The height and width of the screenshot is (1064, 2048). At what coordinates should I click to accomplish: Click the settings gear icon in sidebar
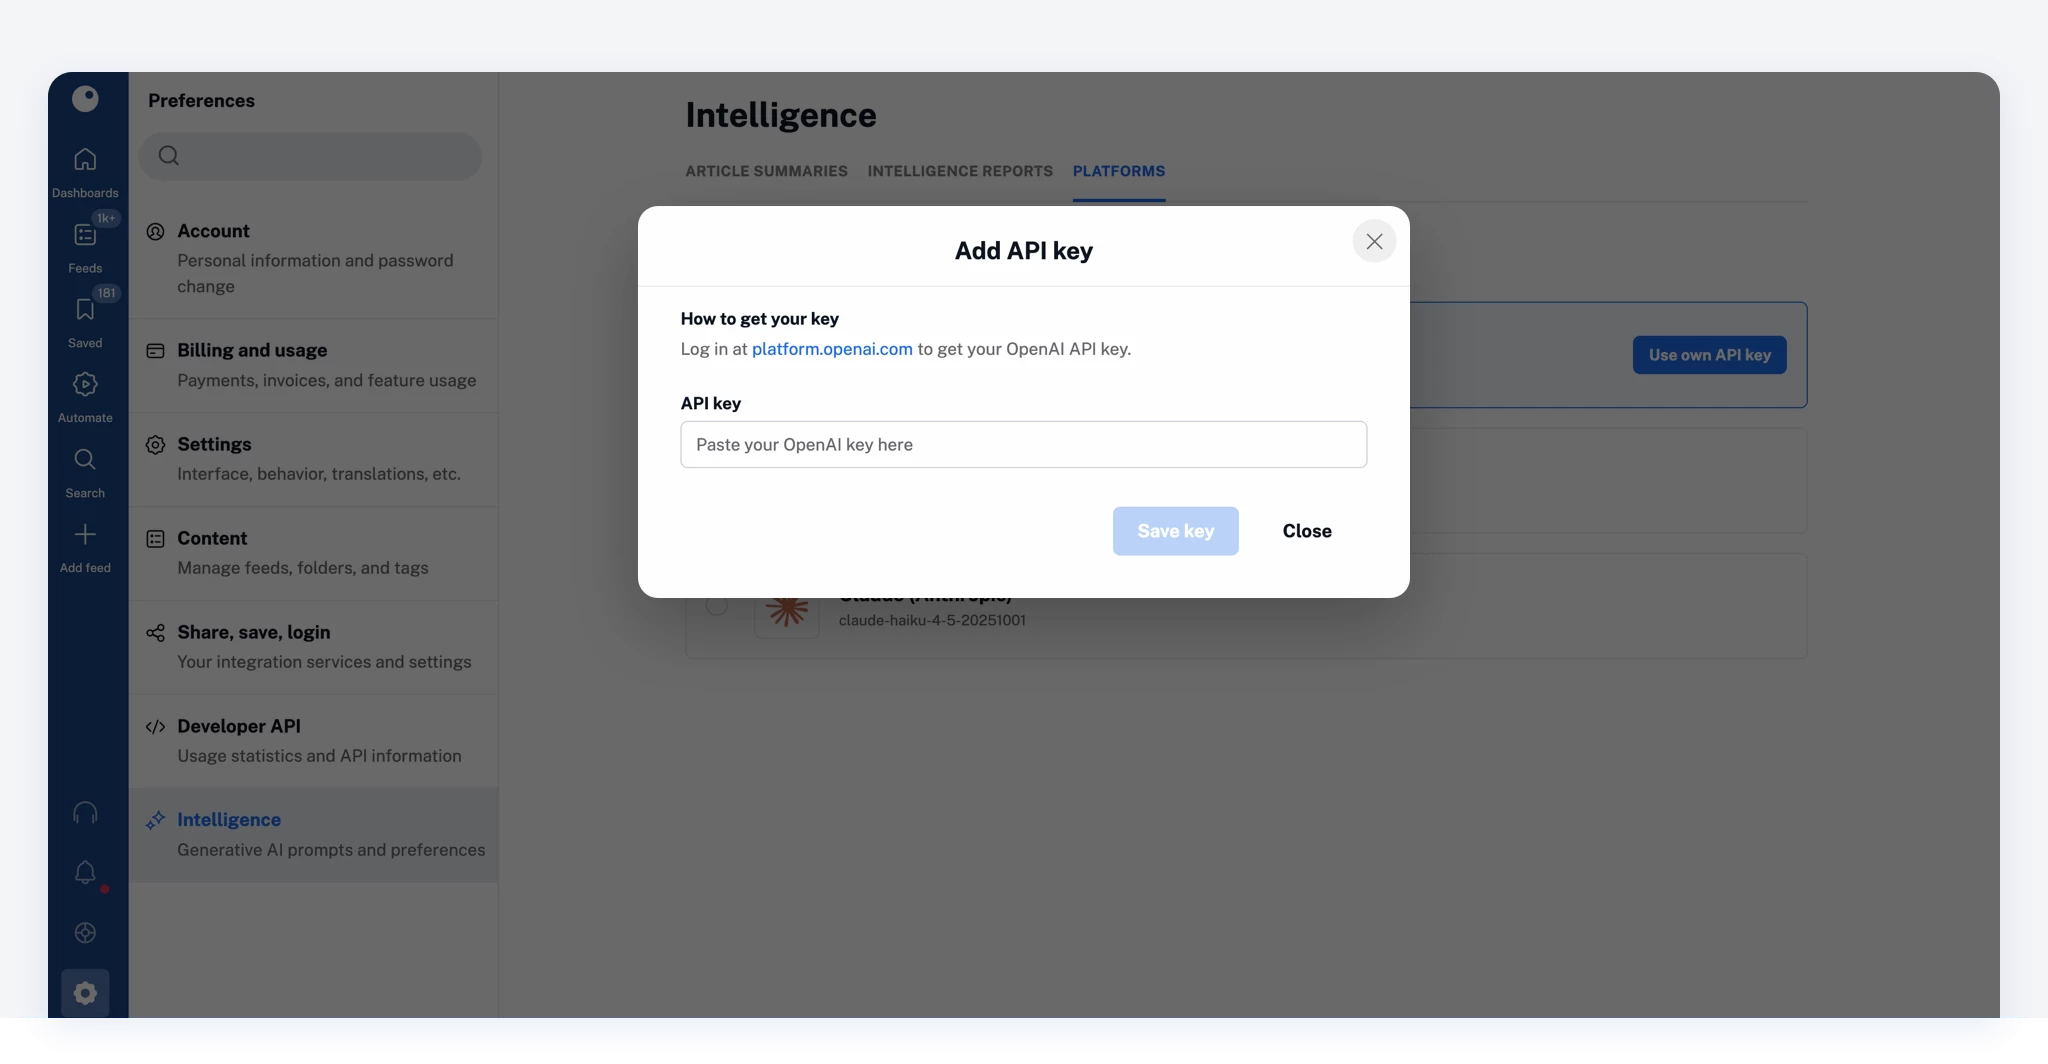(85, 993)
